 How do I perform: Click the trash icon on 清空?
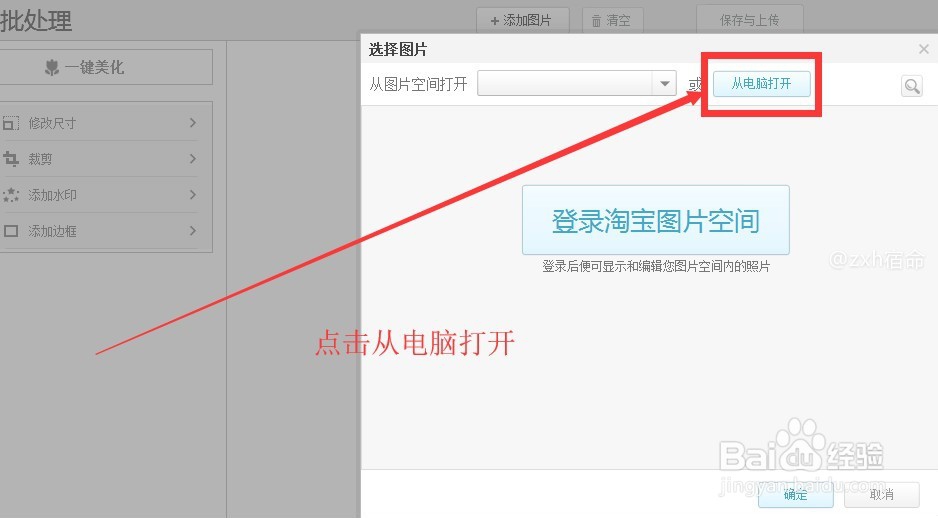pos(596,21)
